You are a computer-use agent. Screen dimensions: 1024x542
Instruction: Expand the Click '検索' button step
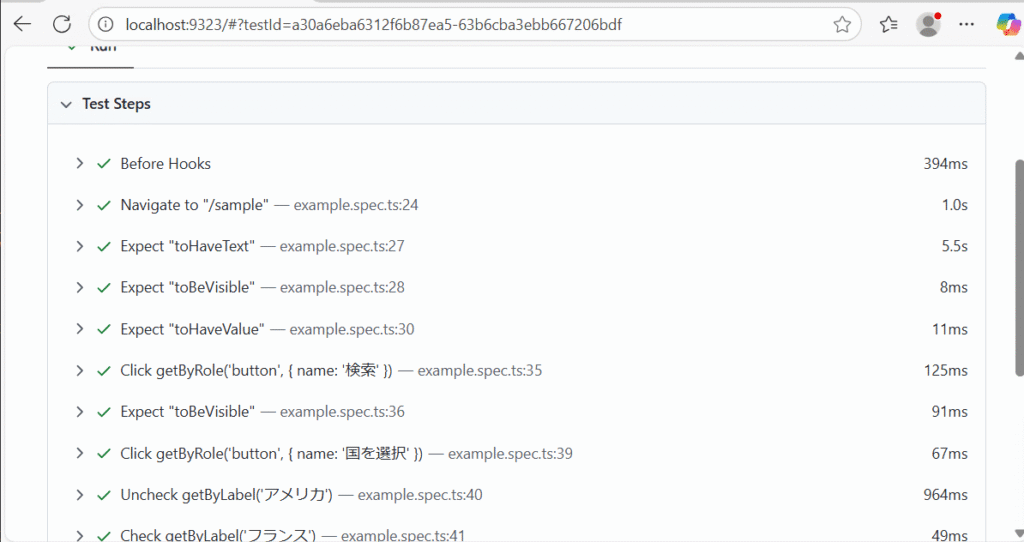pos(80,371)
